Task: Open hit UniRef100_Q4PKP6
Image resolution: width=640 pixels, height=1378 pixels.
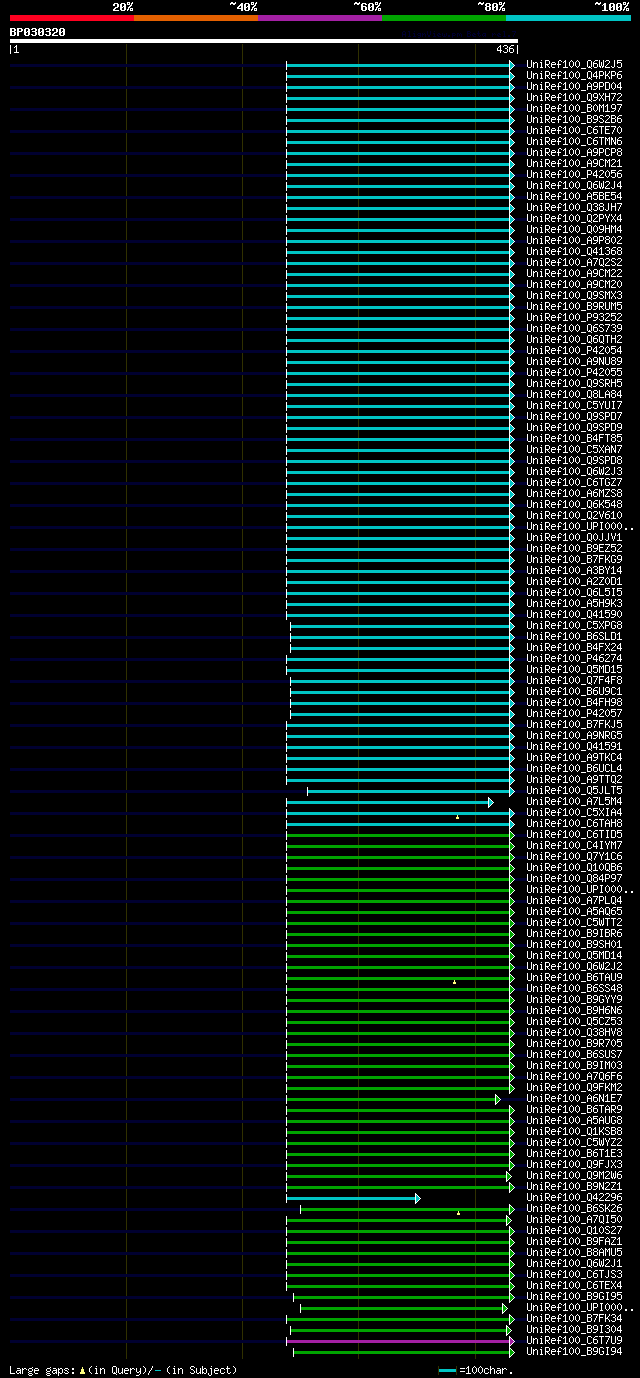Action: 574,75
